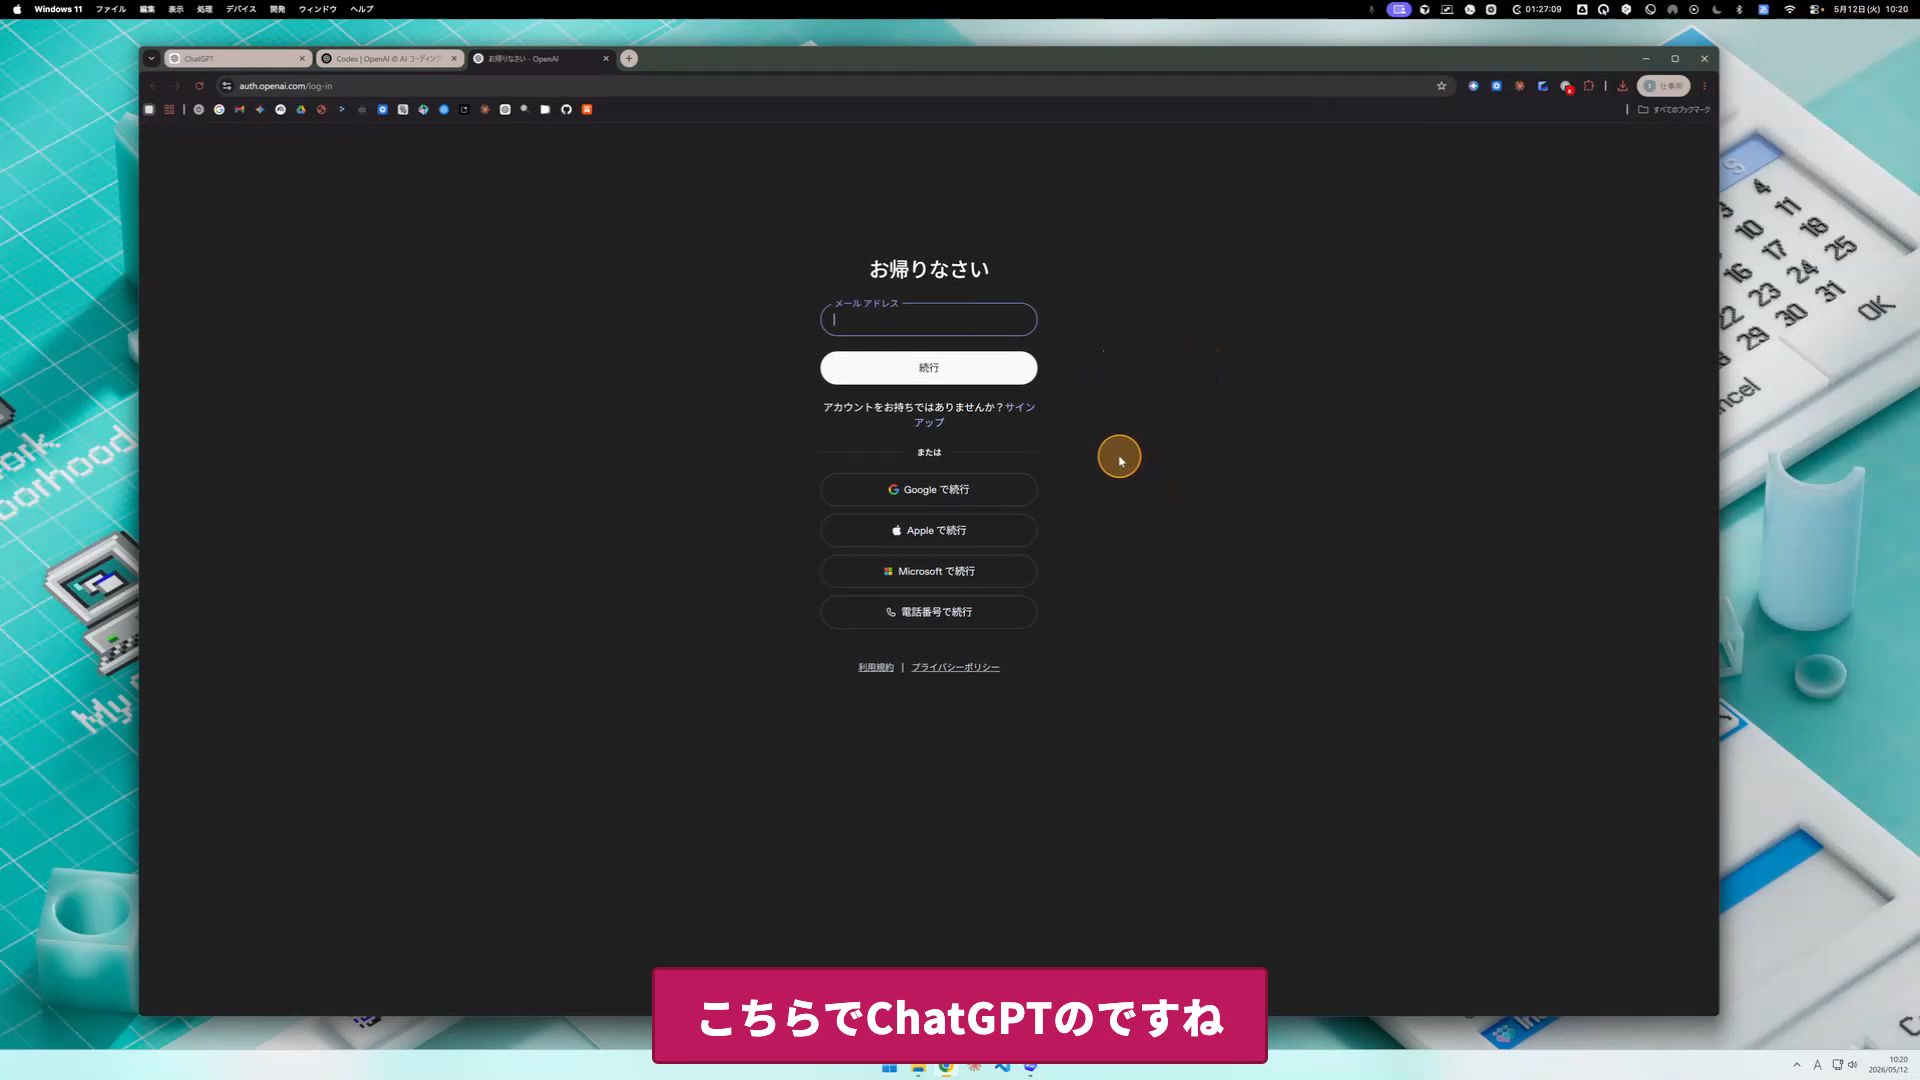Open the Google bookmark icon
Image resolution: width=1920 pixels, height=1080 pixels.
tap(219, 110)
